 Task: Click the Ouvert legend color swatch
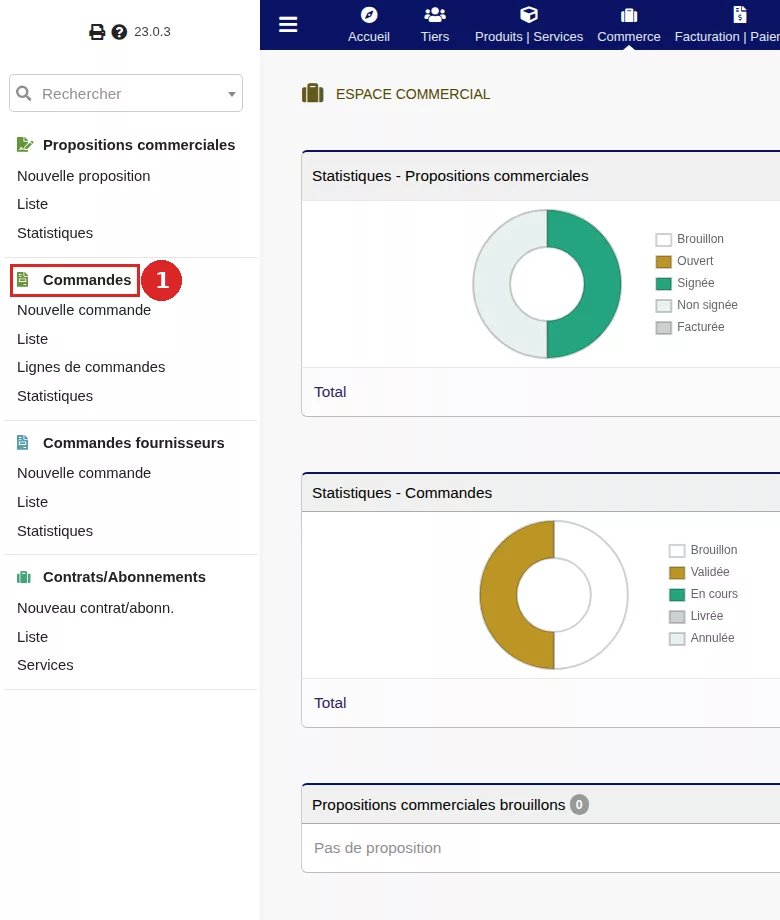point(663,262)
